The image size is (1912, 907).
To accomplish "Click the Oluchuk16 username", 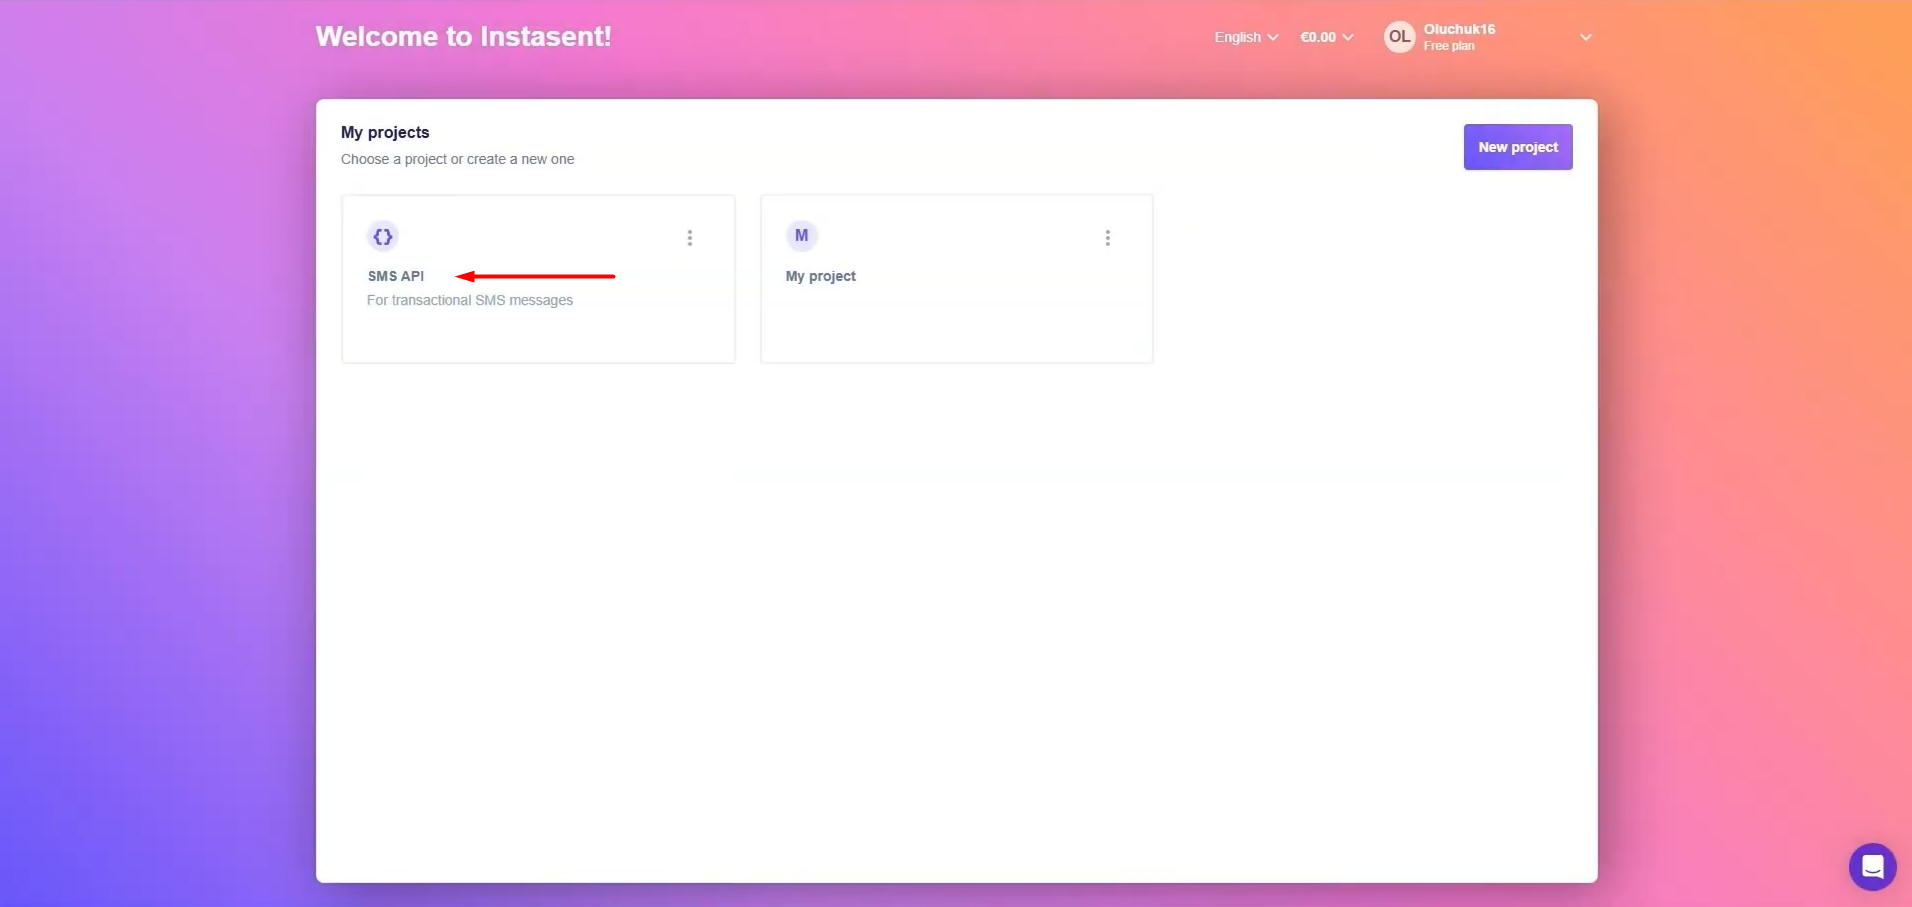I will tap(1459, 29).
